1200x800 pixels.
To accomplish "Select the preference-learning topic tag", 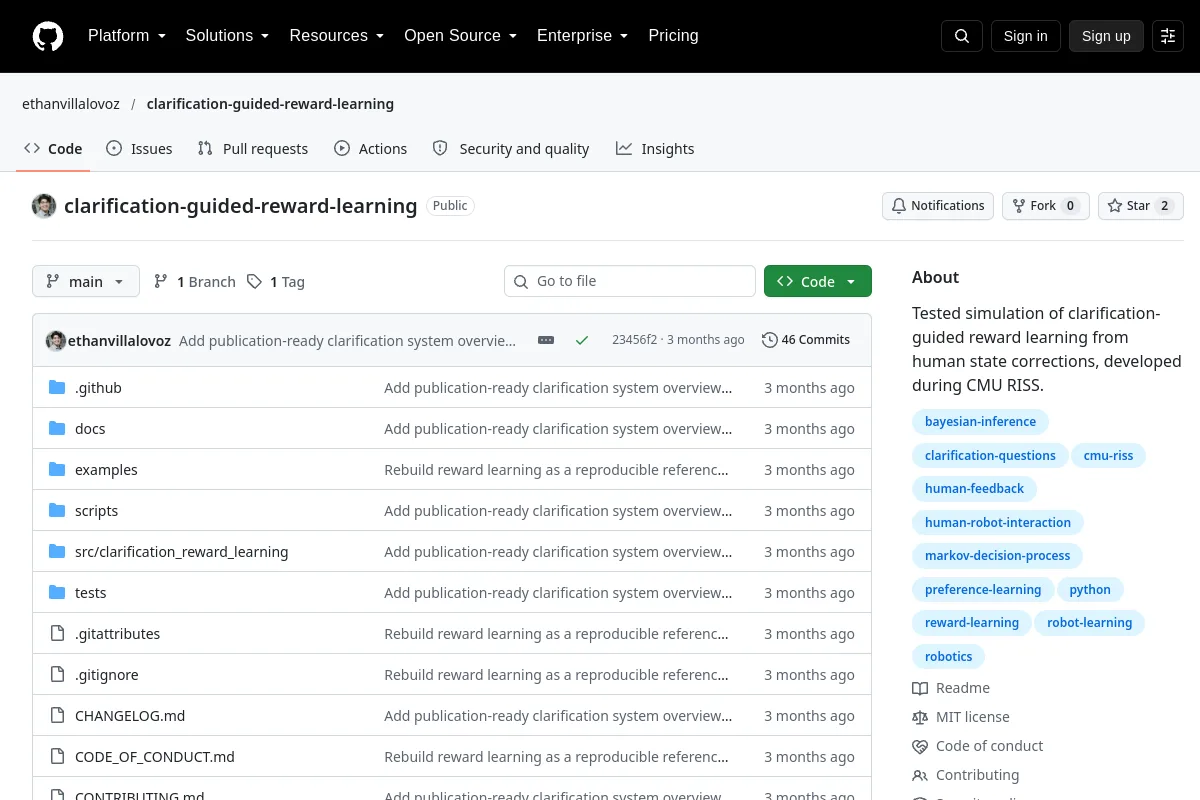I will tap(983, 590).
